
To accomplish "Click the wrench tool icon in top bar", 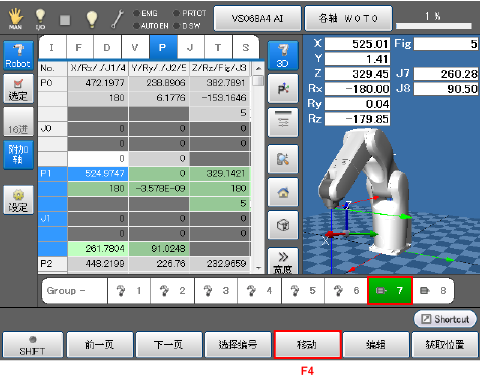I will (x=117, y=19).
